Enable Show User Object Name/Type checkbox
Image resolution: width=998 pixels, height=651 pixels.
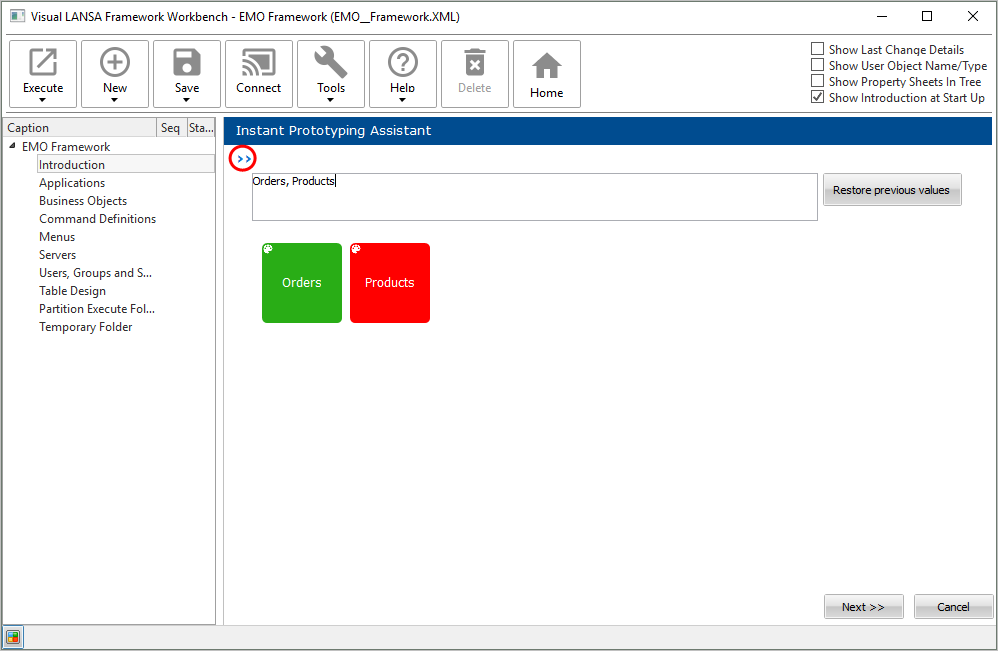tap(817, 65)
